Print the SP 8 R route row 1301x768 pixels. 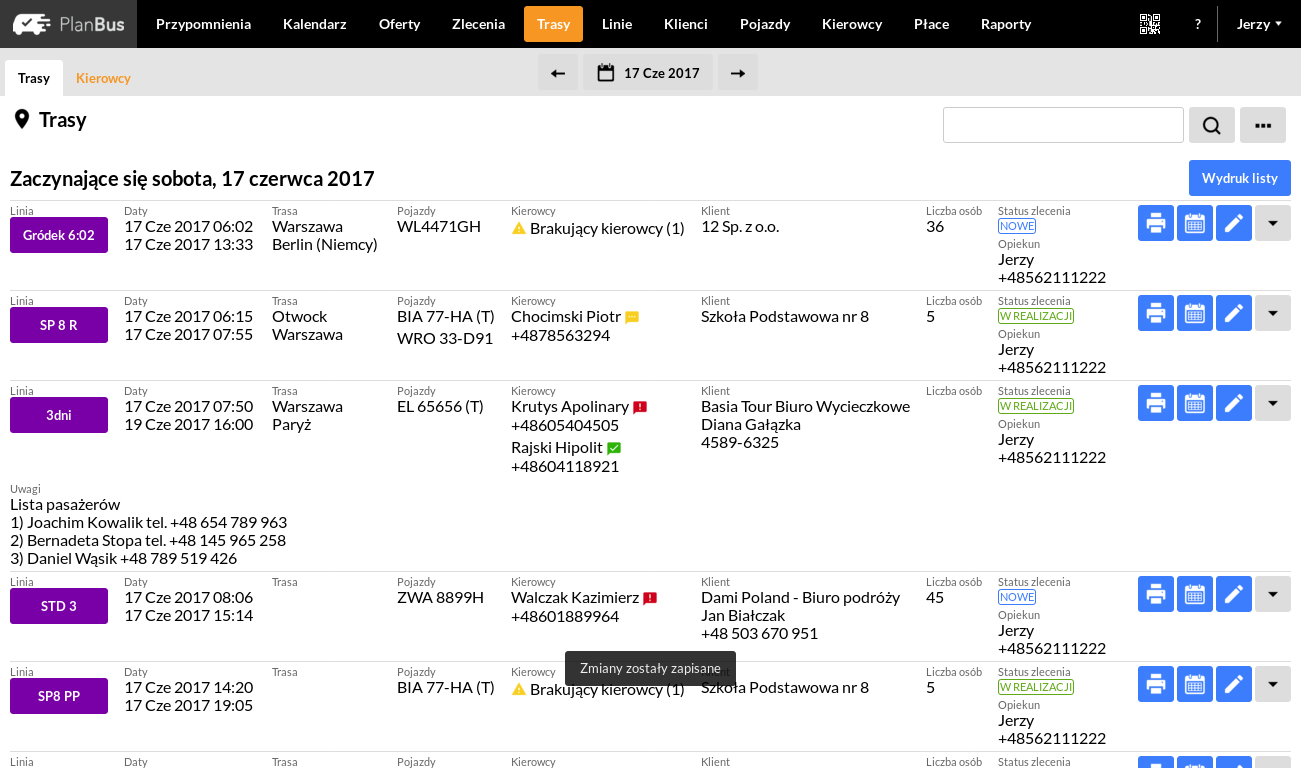coord(1156,313)
